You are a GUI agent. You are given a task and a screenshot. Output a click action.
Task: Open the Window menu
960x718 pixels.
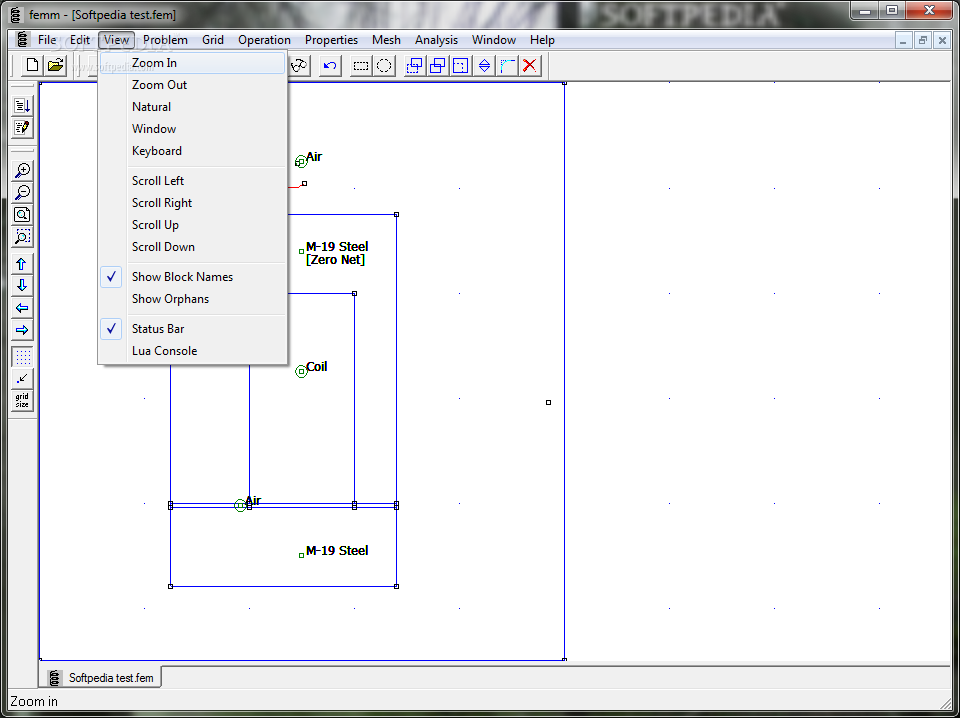(x=493, y=40)
